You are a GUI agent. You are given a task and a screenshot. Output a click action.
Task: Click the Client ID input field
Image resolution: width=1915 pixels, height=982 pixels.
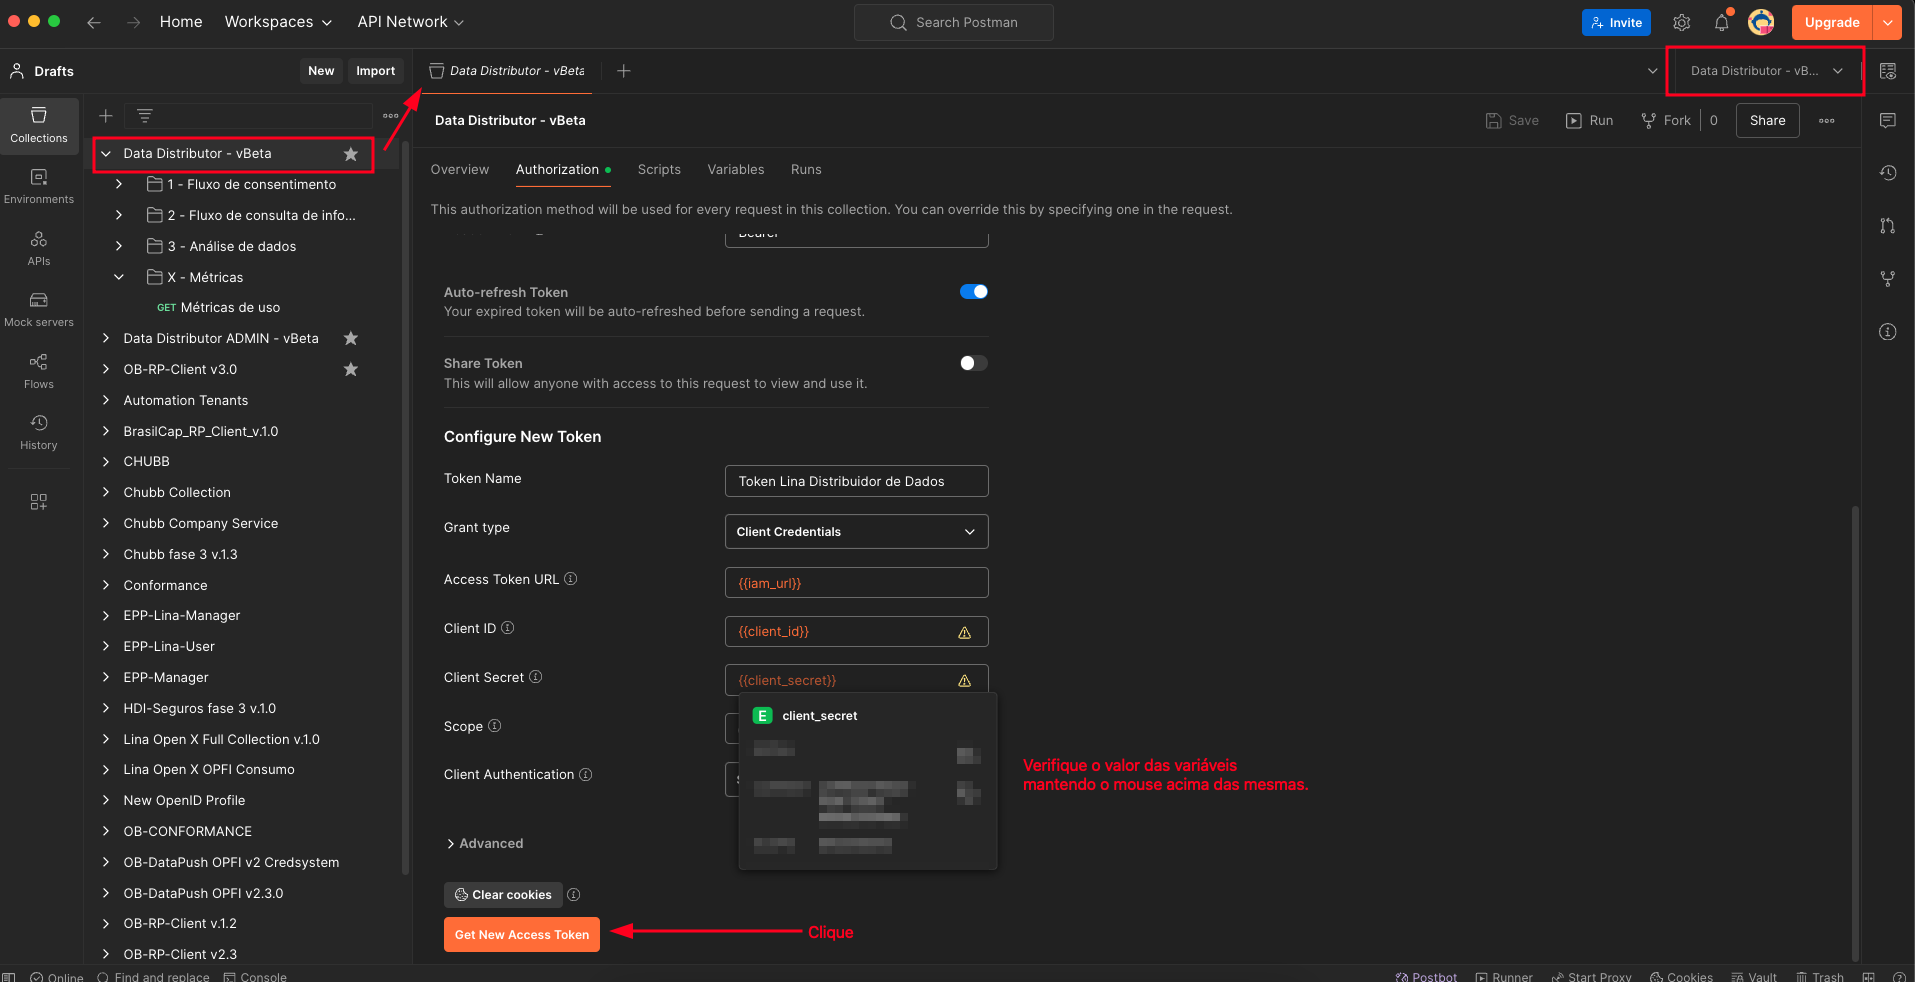click(x=856, y=632)
